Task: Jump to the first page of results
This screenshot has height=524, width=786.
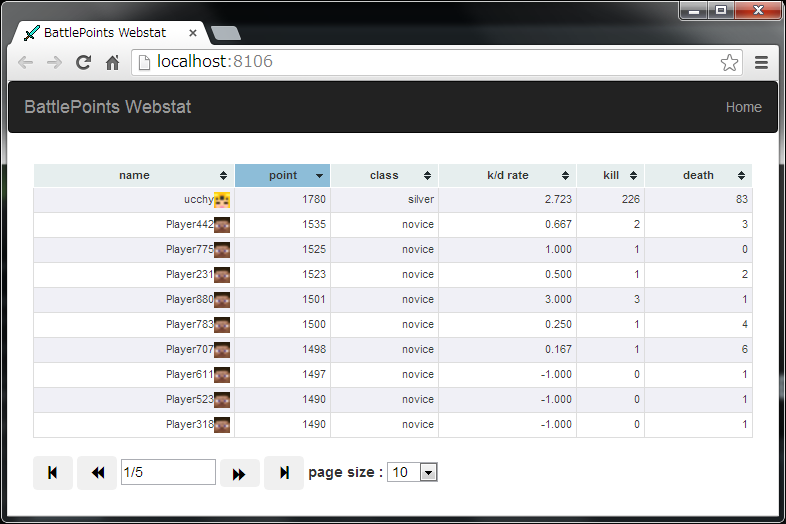Action: [53, 472]
